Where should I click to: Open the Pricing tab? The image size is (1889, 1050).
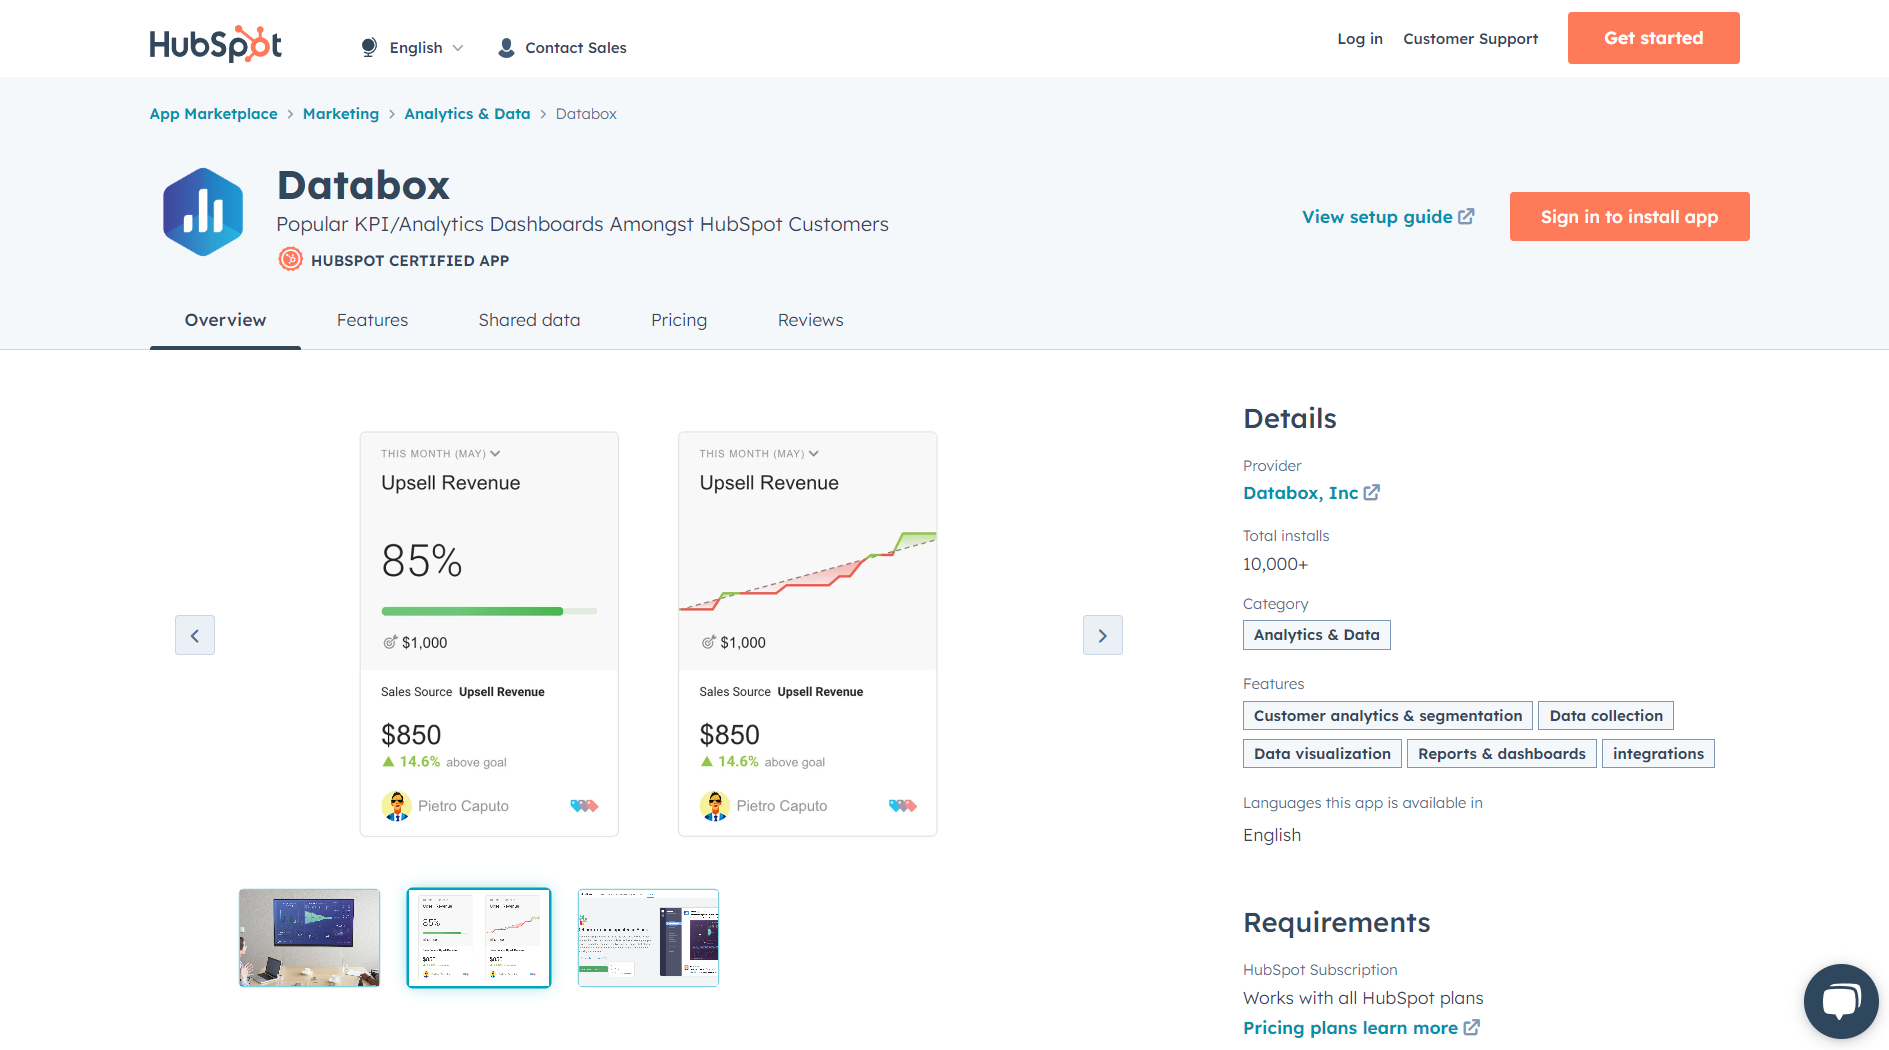click(678, 320)
